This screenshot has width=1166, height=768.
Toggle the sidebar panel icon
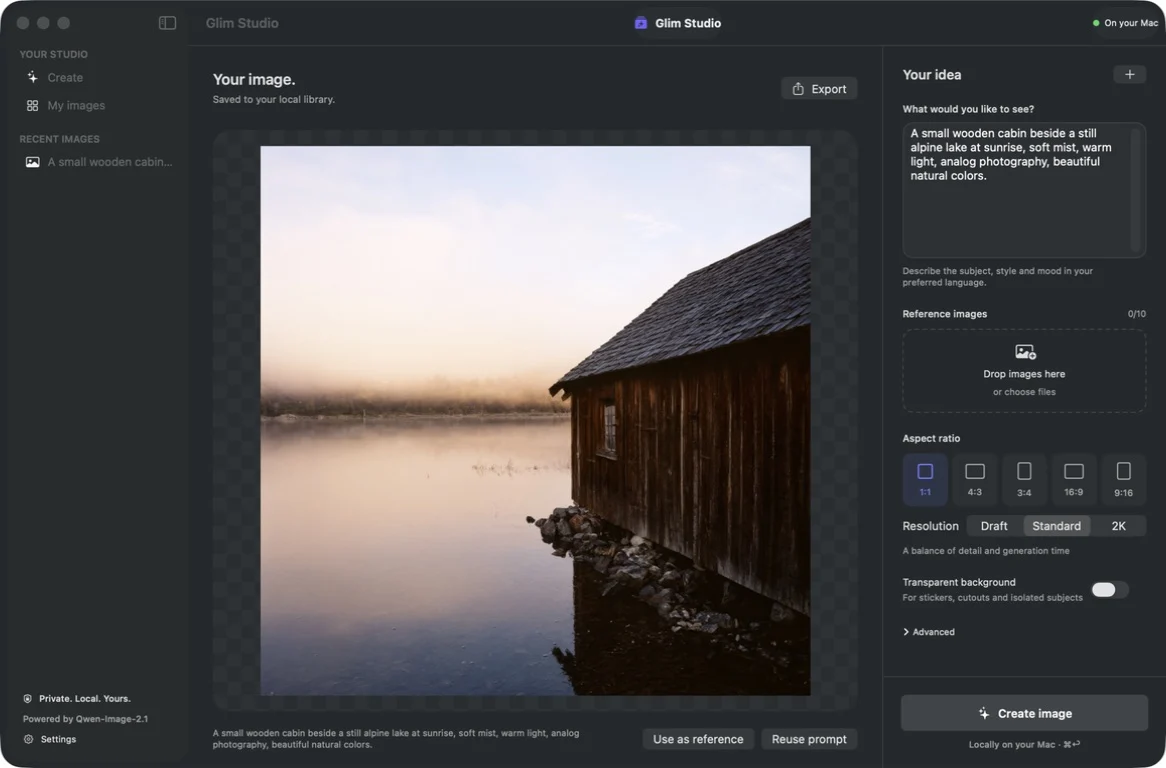coord(167,23)
